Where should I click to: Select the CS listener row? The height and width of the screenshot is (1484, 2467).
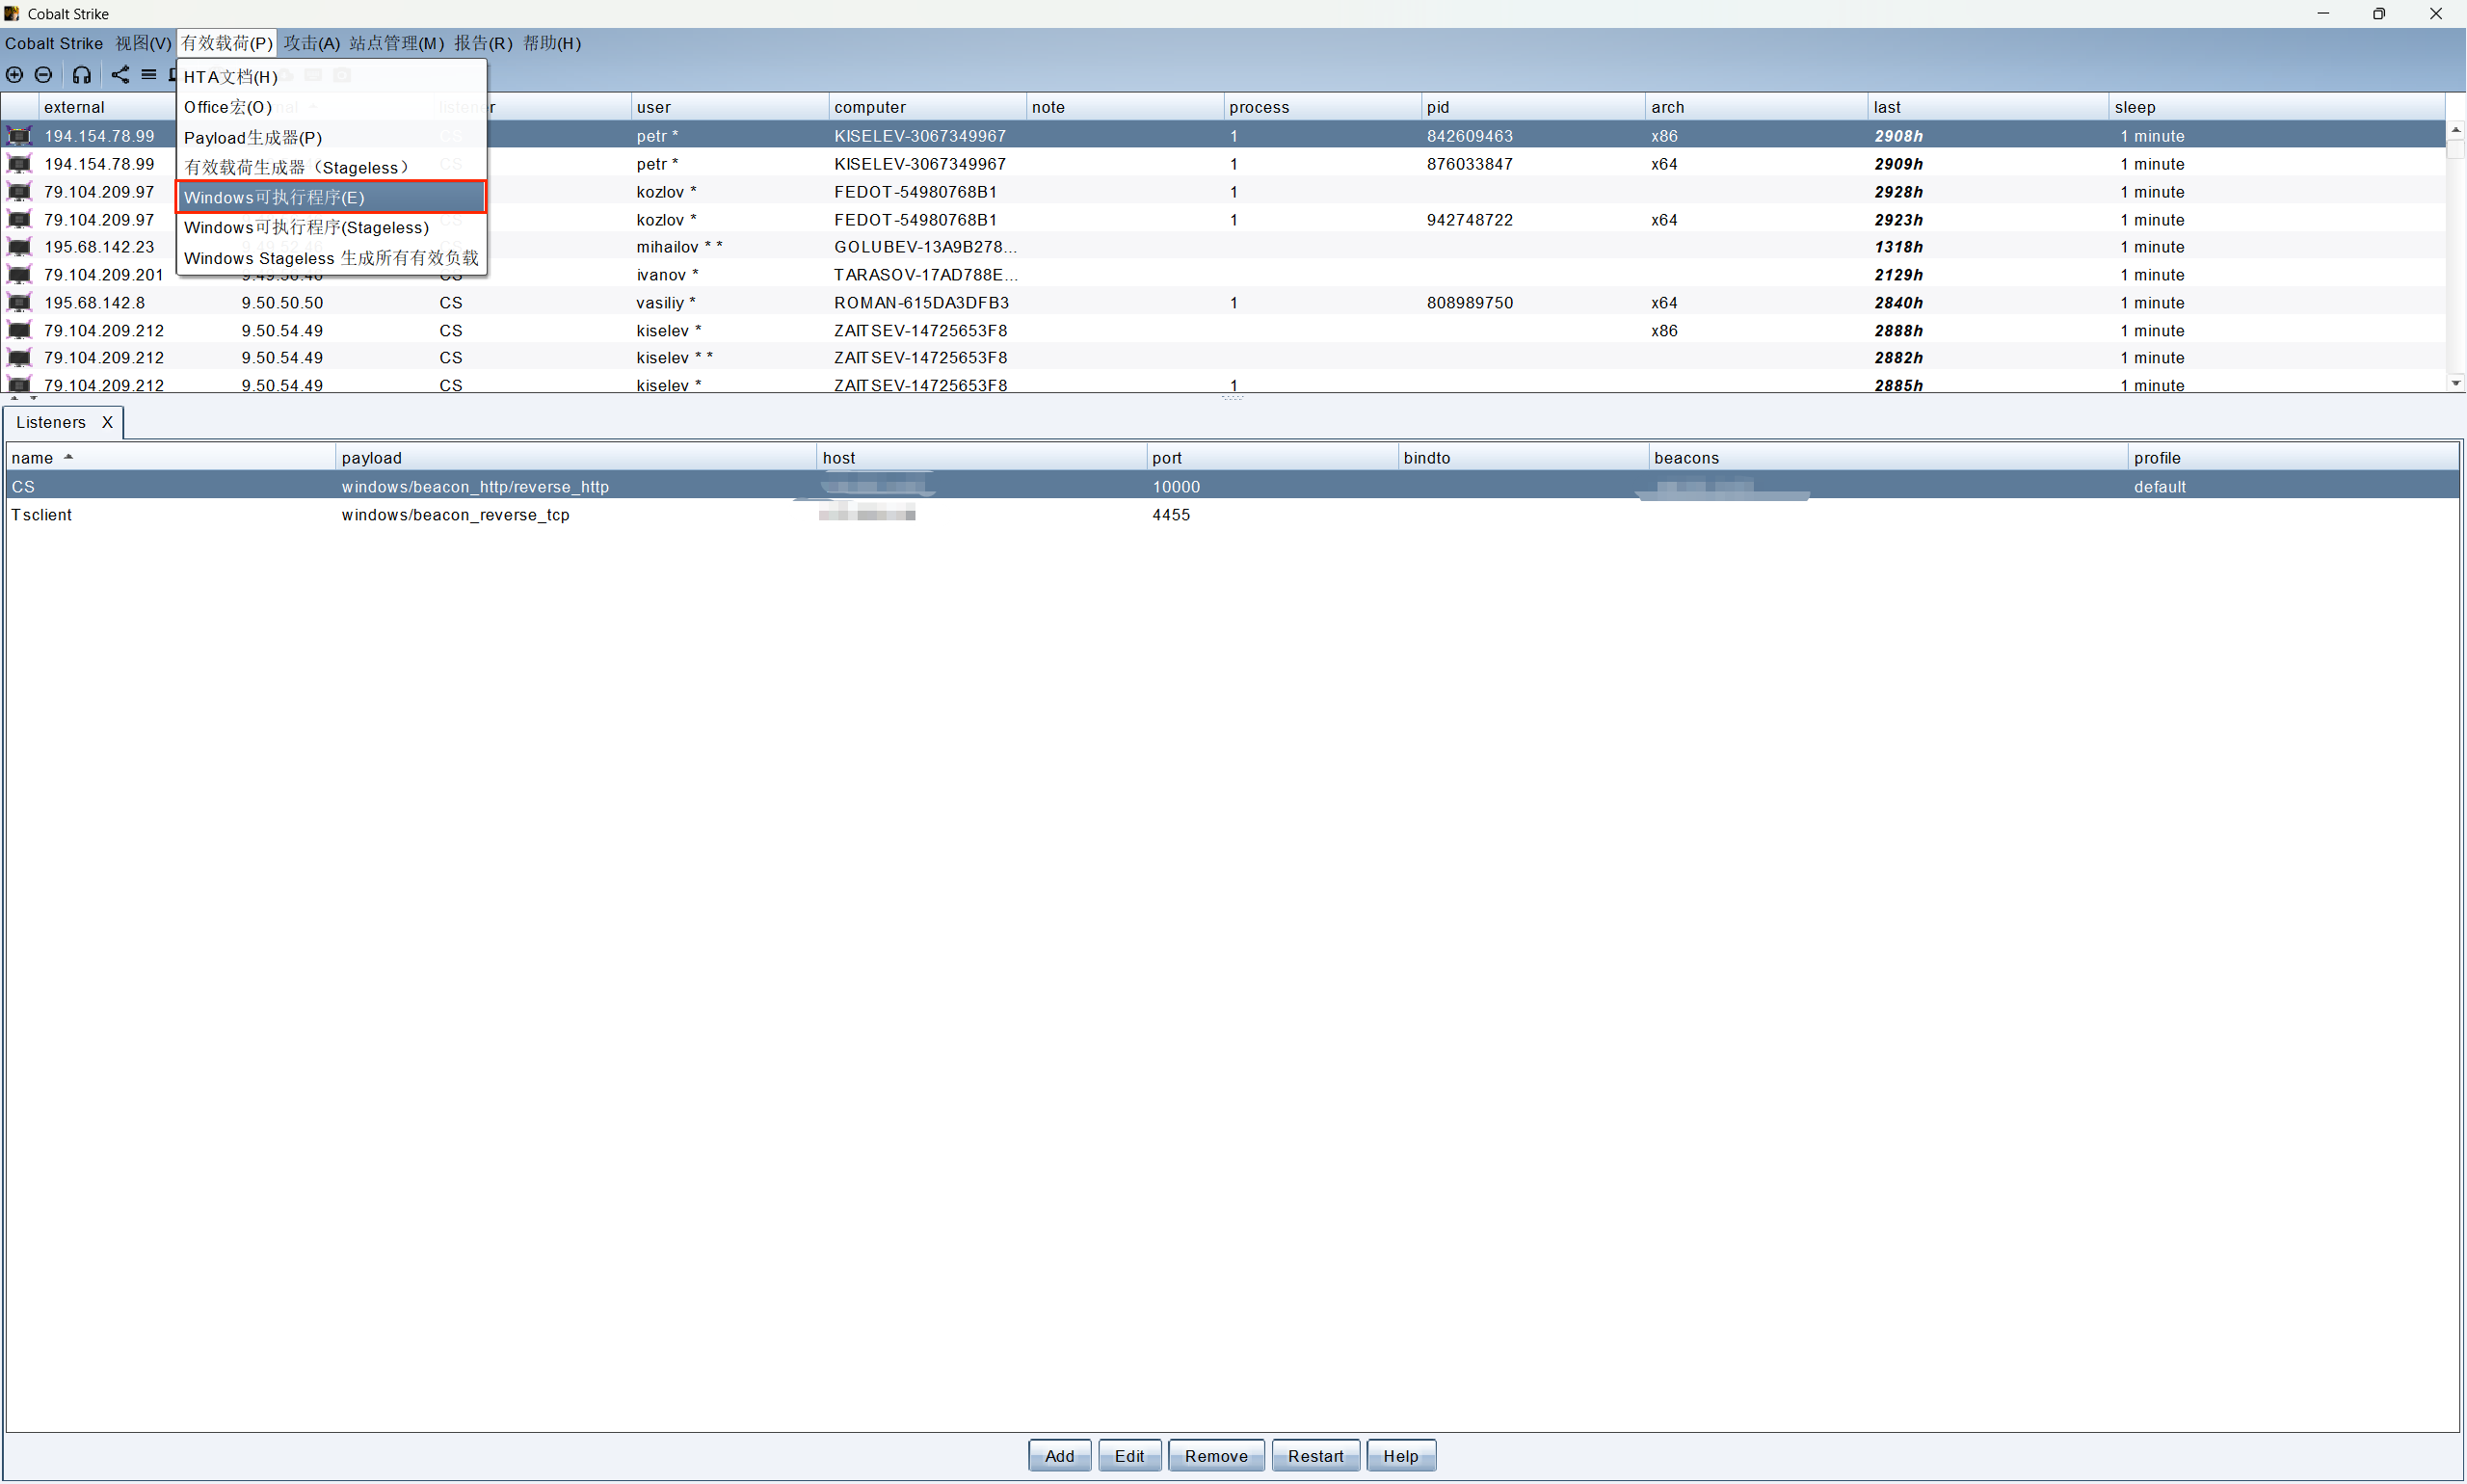[1232, 487]
